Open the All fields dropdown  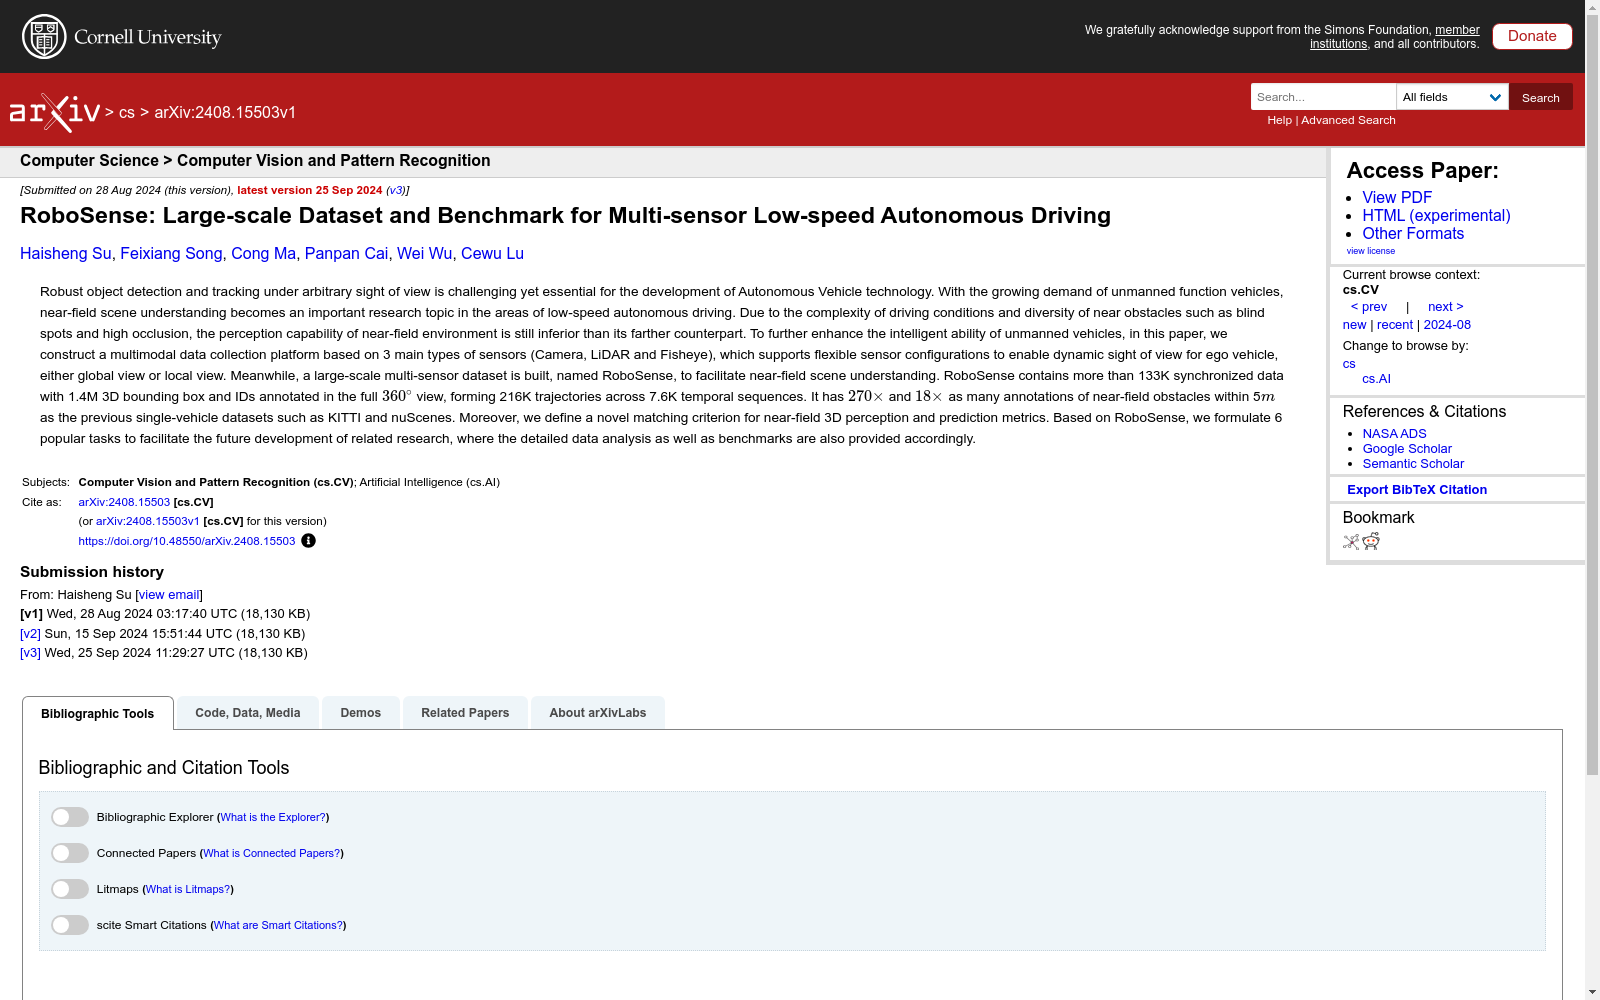[x=1452, y=97]
